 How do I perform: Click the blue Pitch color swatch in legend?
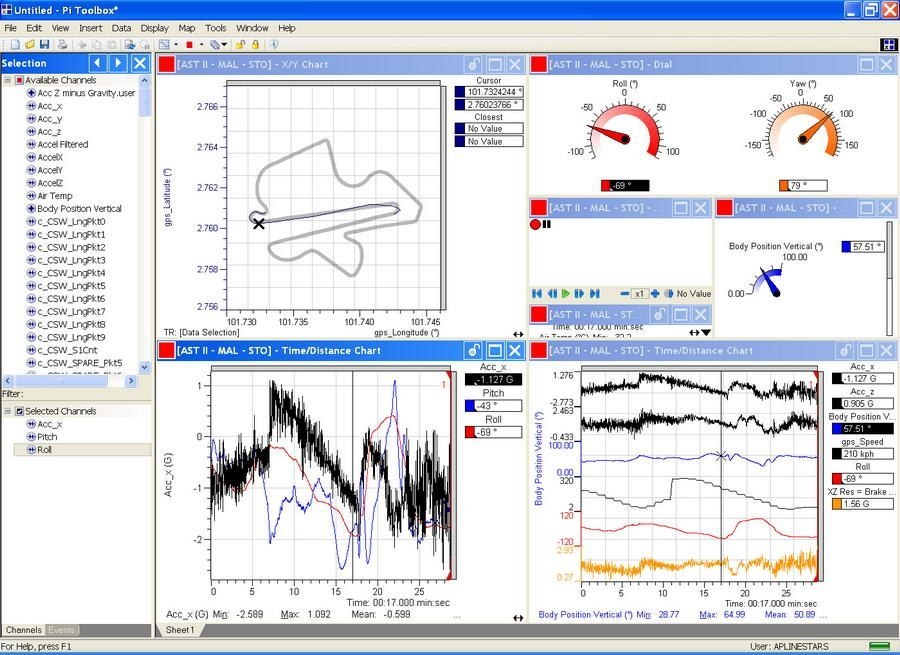click(470, 406)
